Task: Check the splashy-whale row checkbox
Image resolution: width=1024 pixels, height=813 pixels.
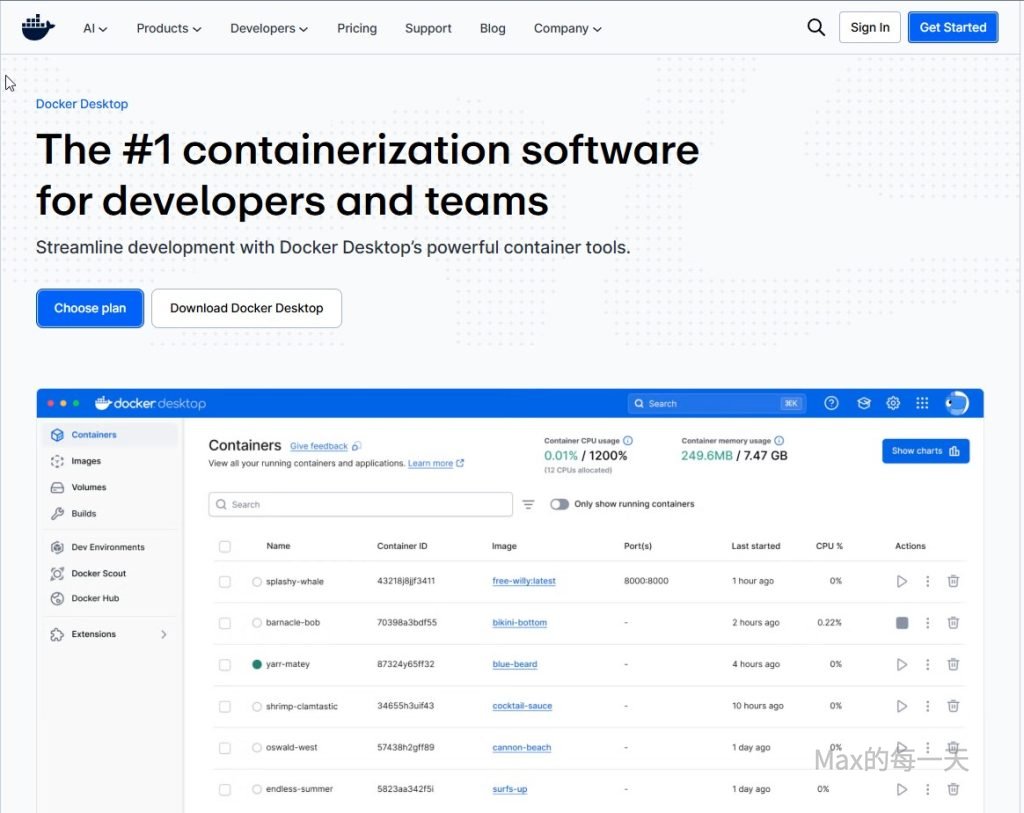Action: coord(225,582)
